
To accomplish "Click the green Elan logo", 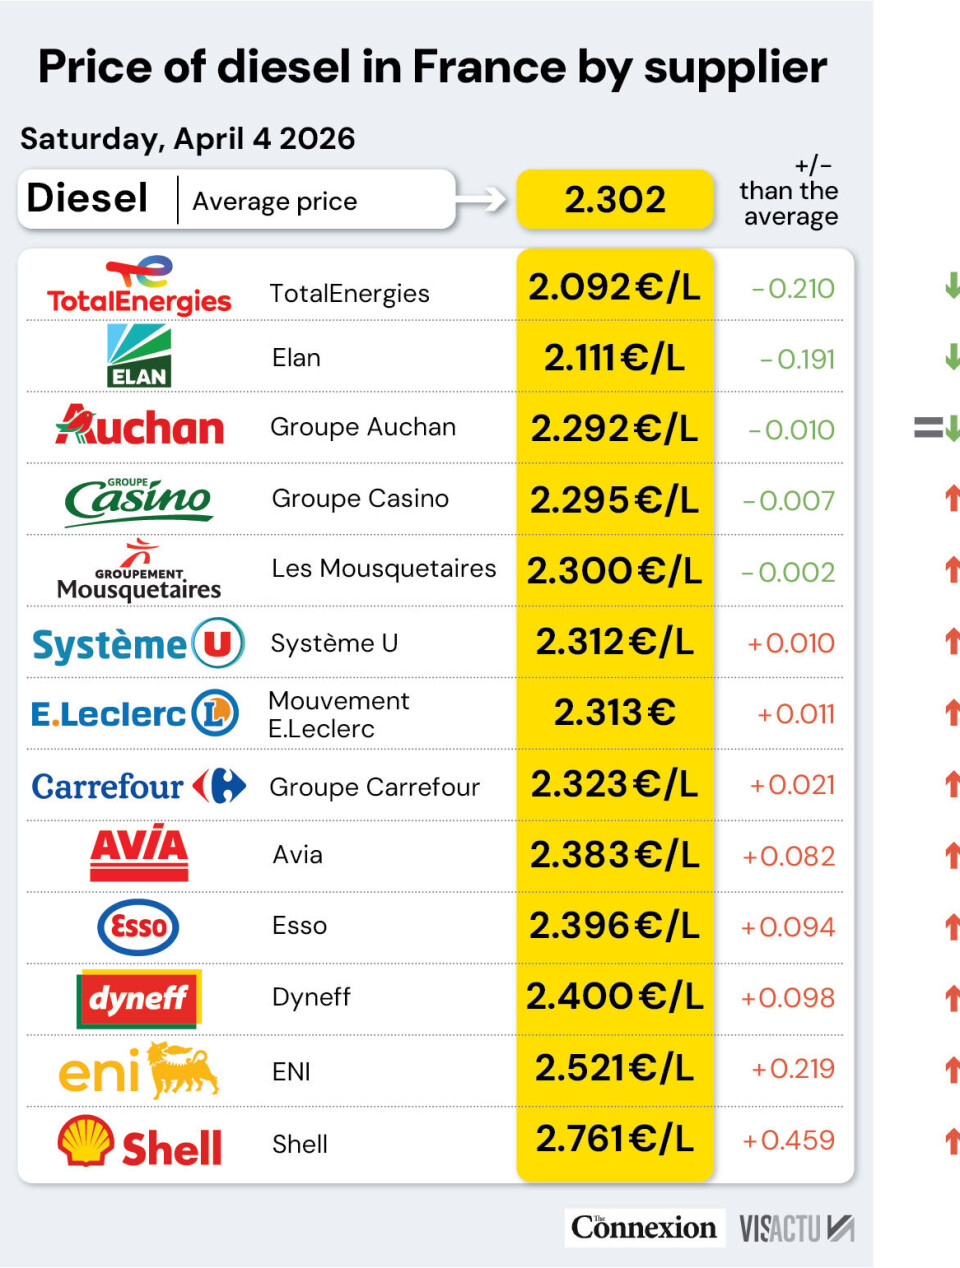I will coord(139,356).
